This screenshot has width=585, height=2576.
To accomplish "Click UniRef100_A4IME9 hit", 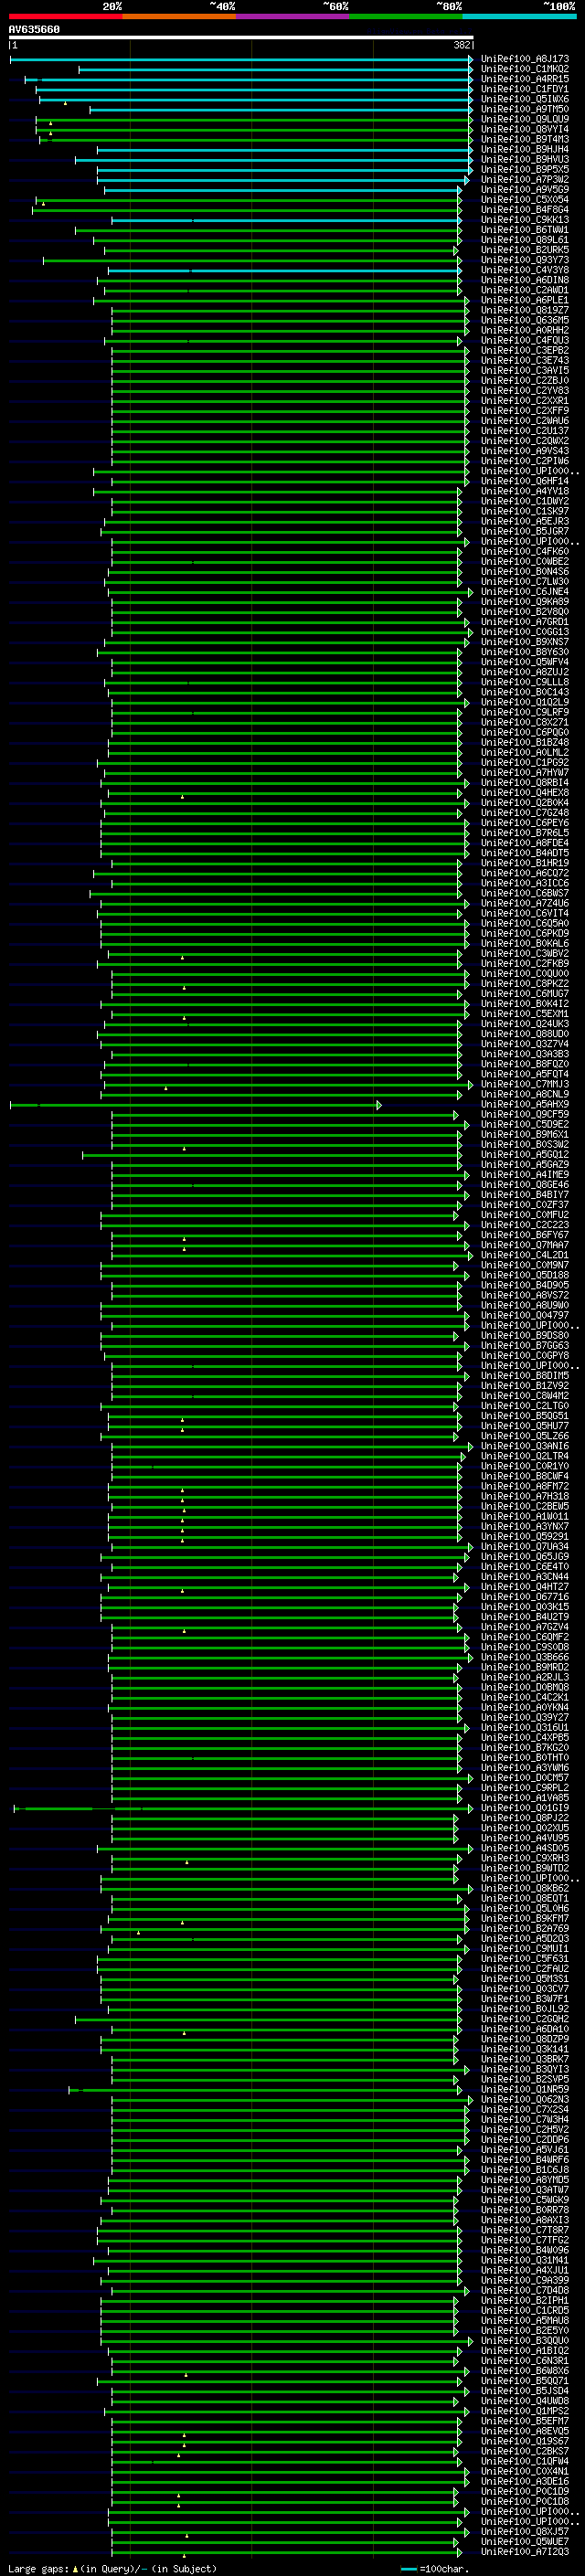I will pyautogui.click(x=525, y=1174).
